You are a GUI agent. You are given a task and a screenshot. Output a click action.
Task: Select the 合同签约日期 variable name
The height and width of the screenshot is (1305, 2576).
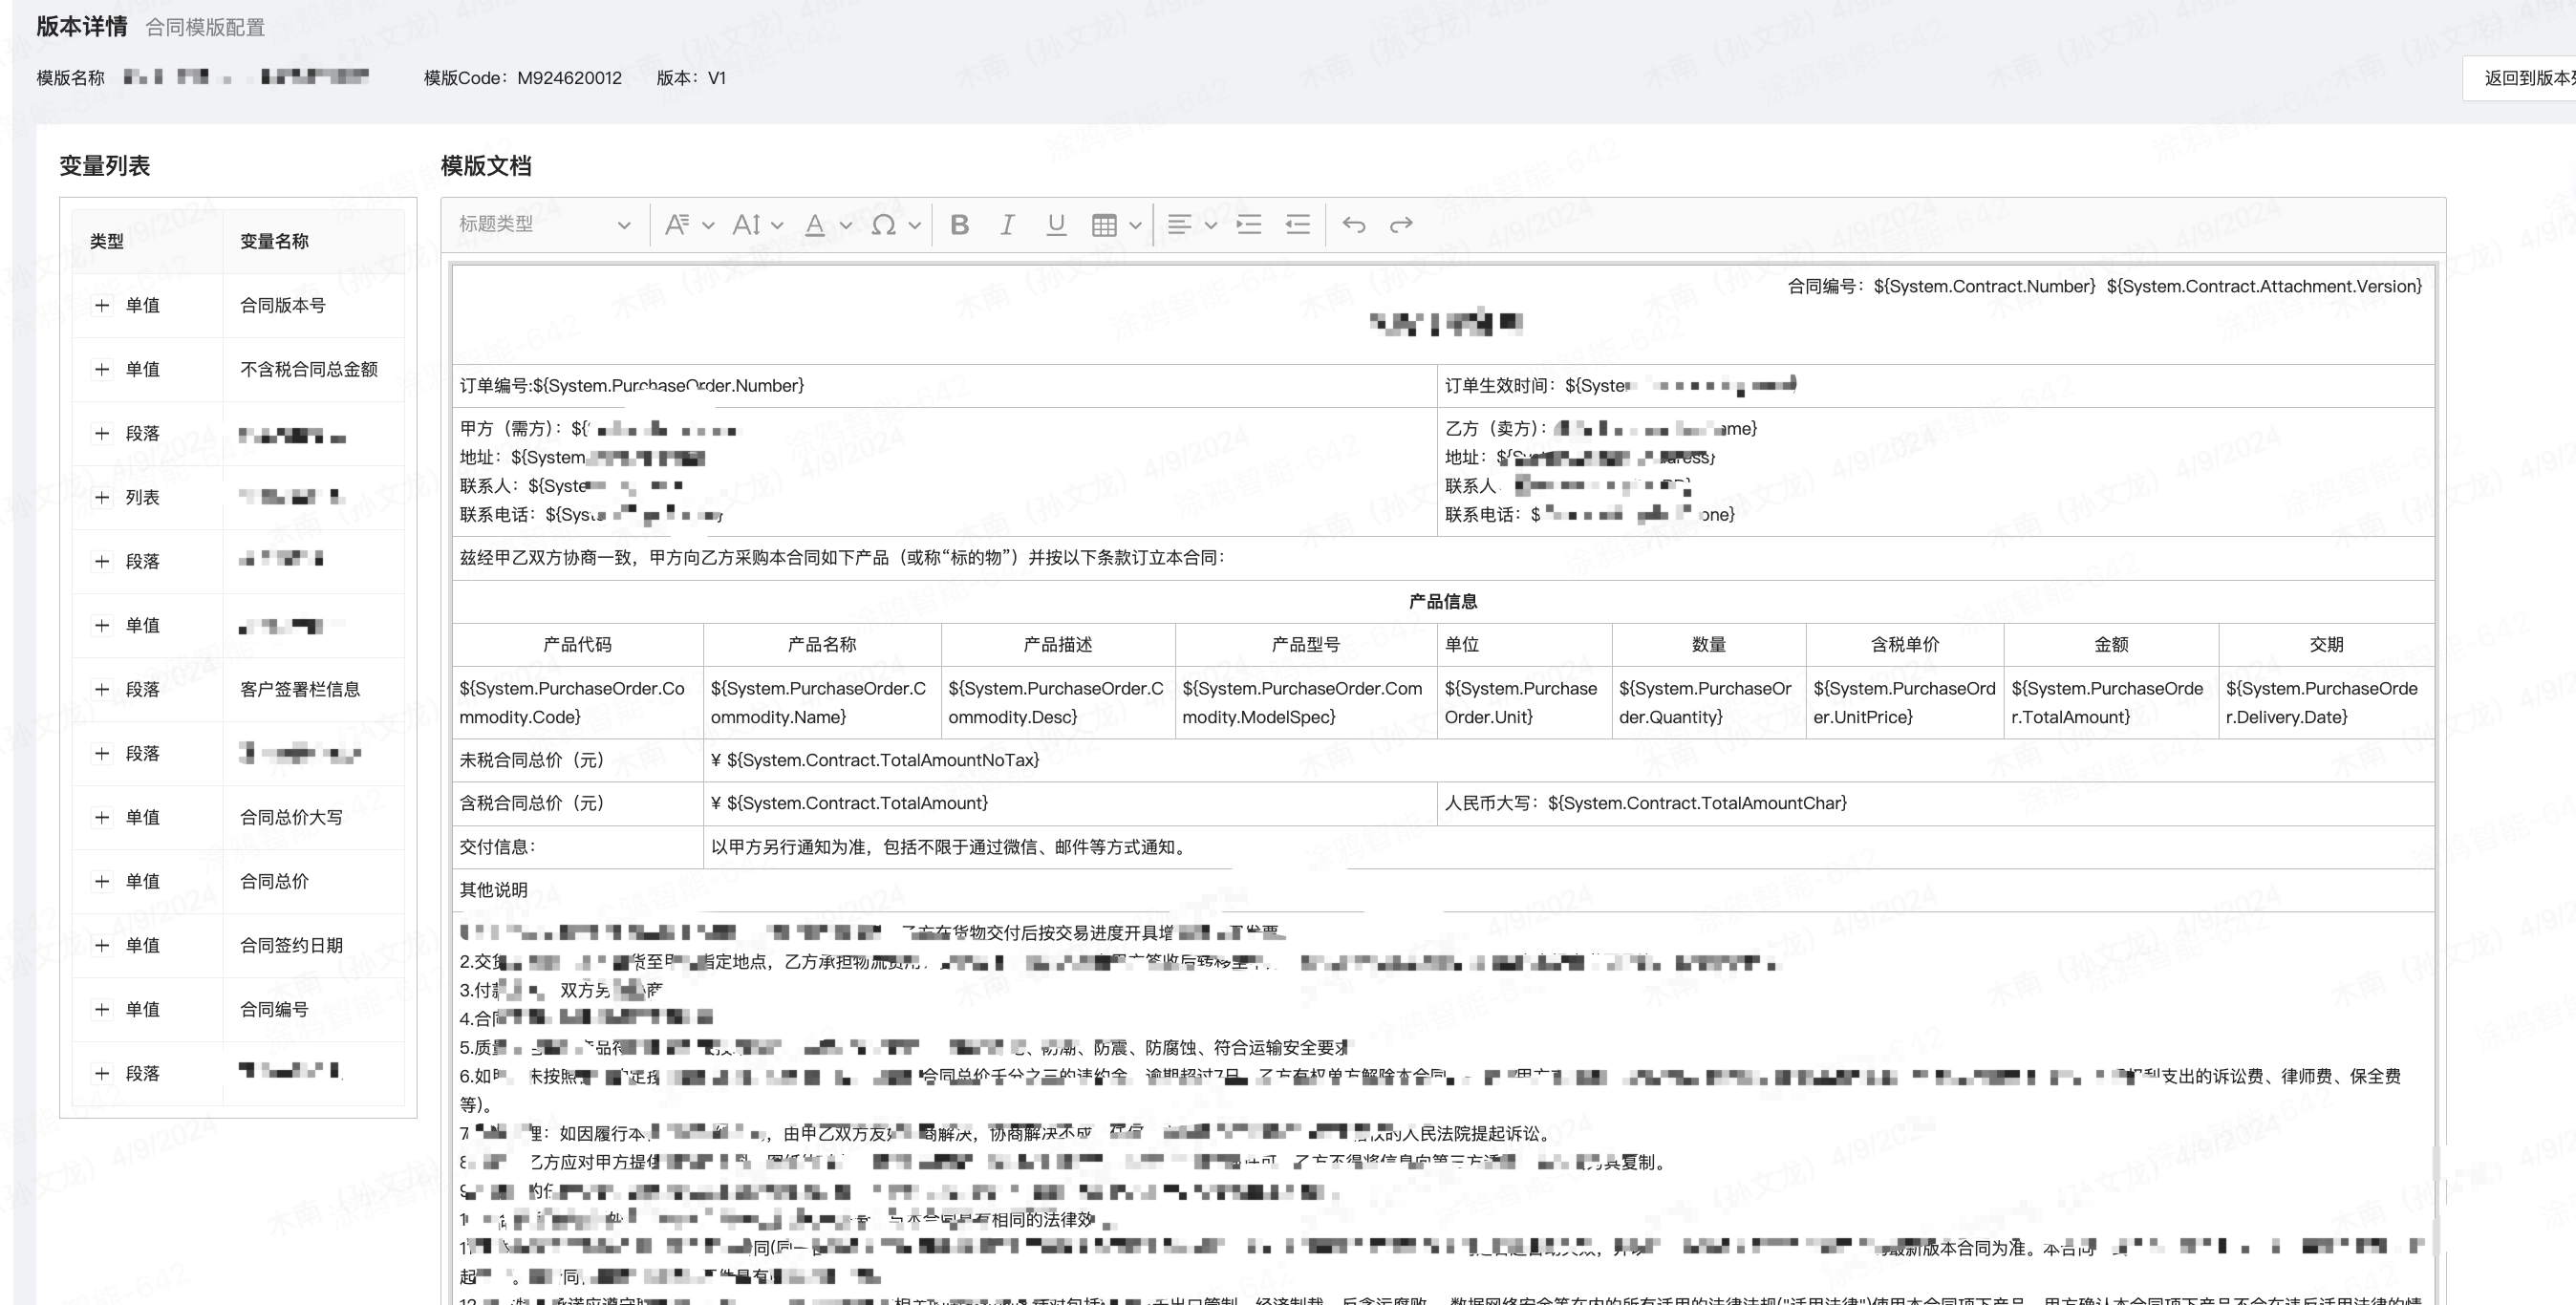click(291, 945)
